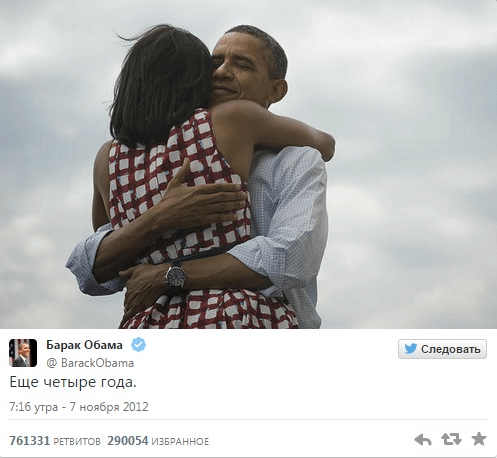497x458 pixels.
Task: Retweet using the retweet arrows icon
Action: point(451,439)
